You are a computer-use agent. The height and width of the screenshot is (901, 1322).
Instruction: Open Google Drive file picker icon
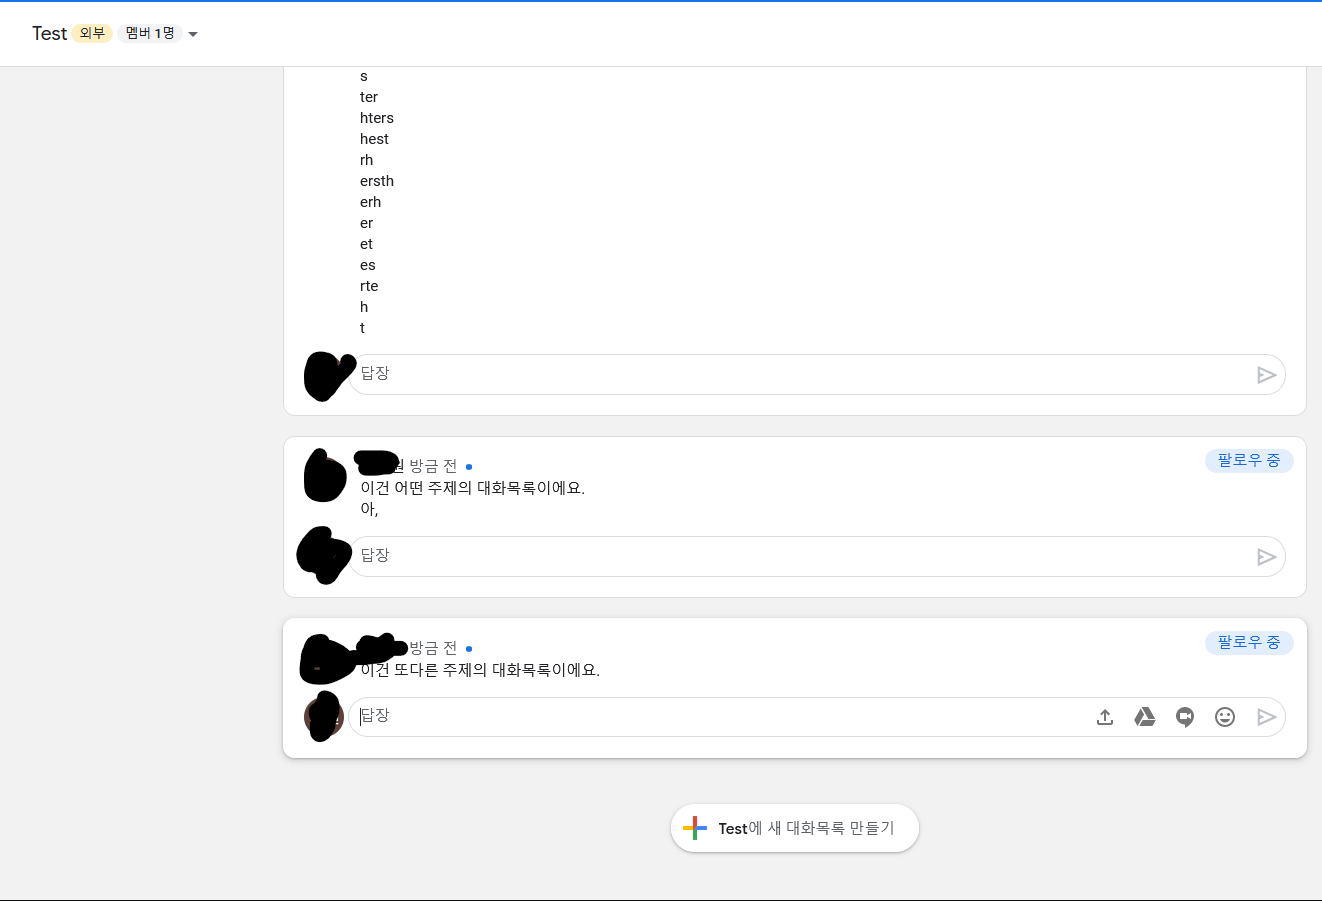point(1145,717)
